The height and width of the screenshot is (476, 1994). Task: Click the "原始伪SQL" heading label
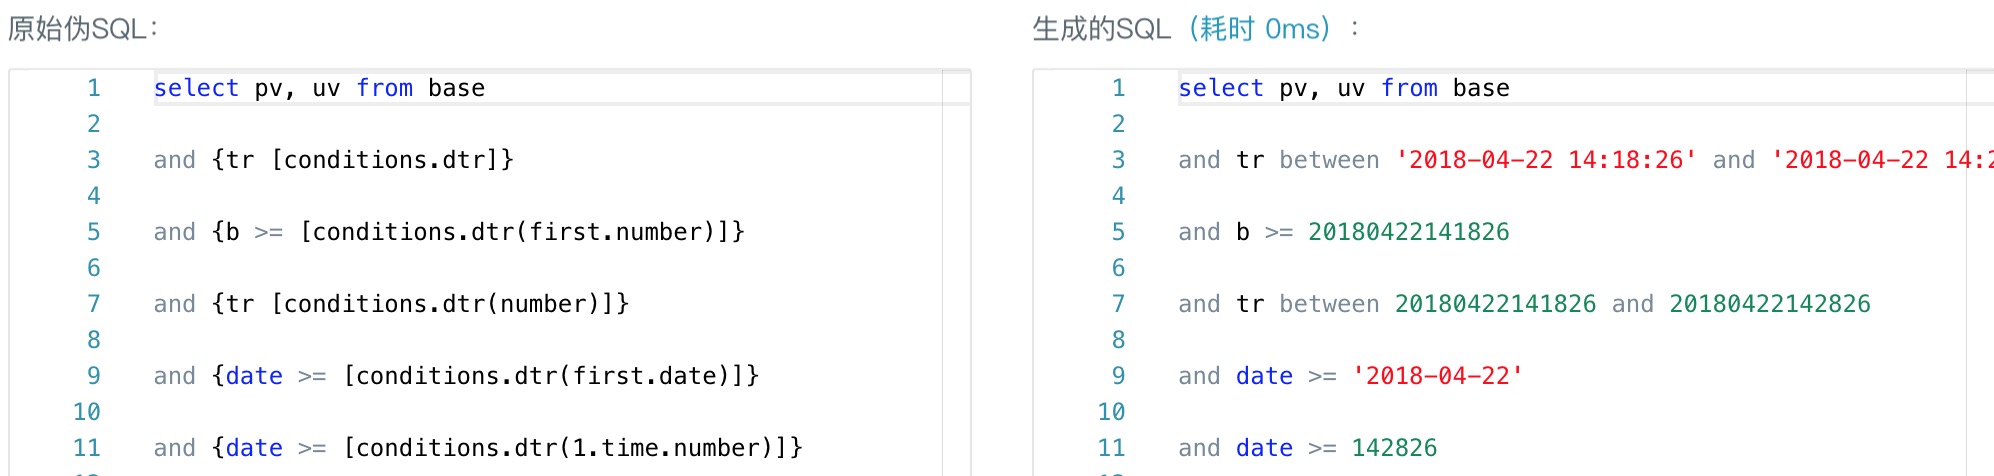[x=80, y=29]
